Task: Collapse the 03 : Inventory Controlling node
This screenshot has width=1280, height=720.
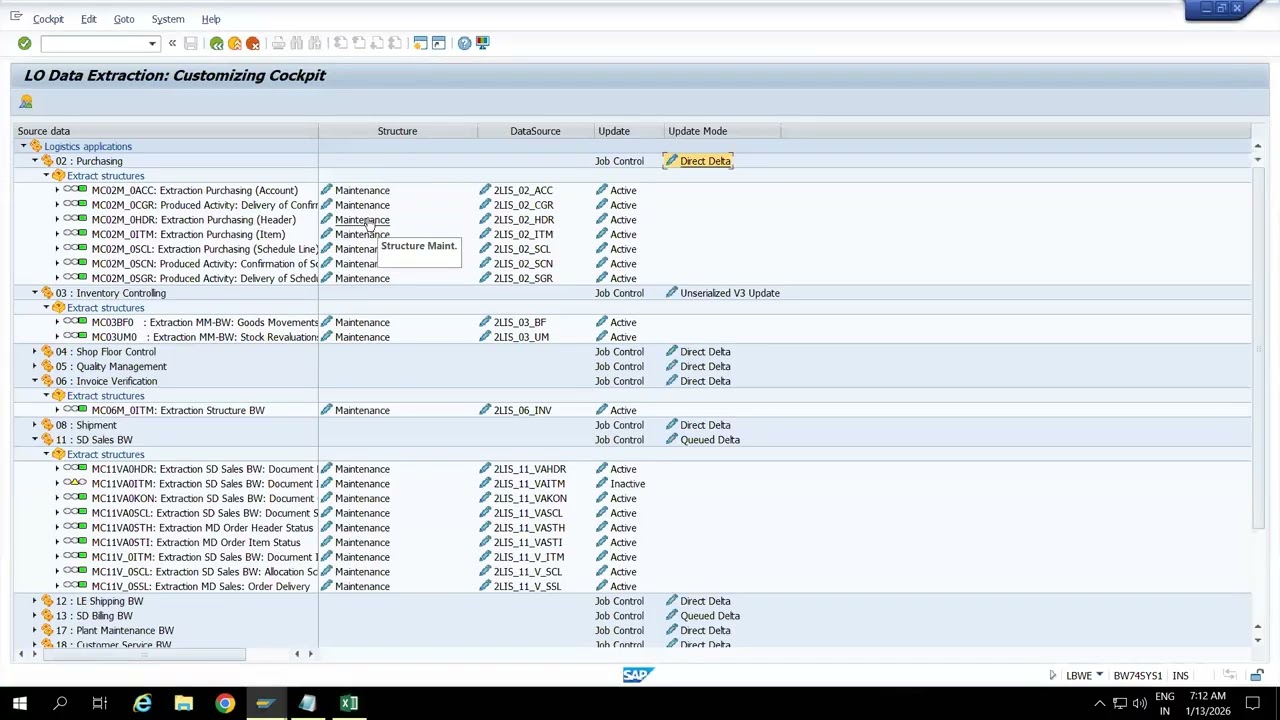Action: pyautogui.click(x=34, y=293)
